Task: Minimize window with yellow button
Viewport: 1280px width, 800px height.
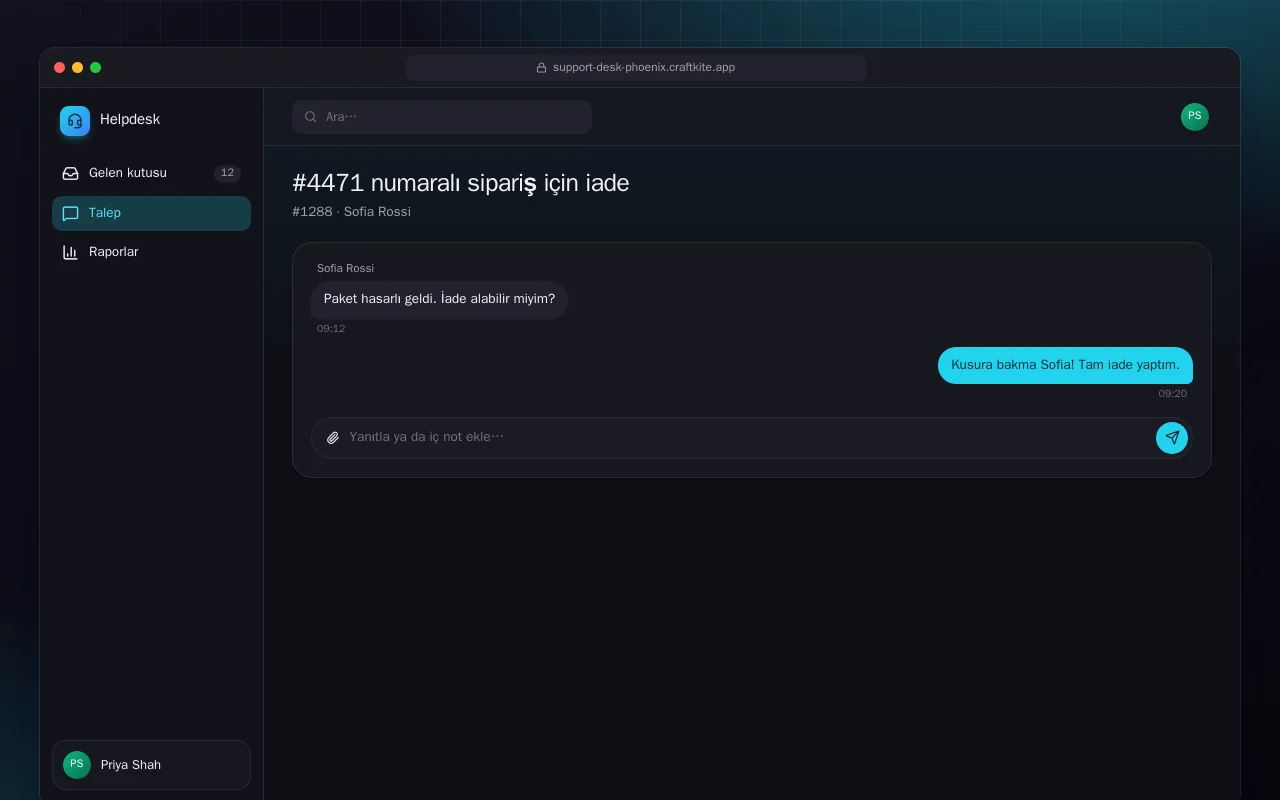Action: [77, 68]
